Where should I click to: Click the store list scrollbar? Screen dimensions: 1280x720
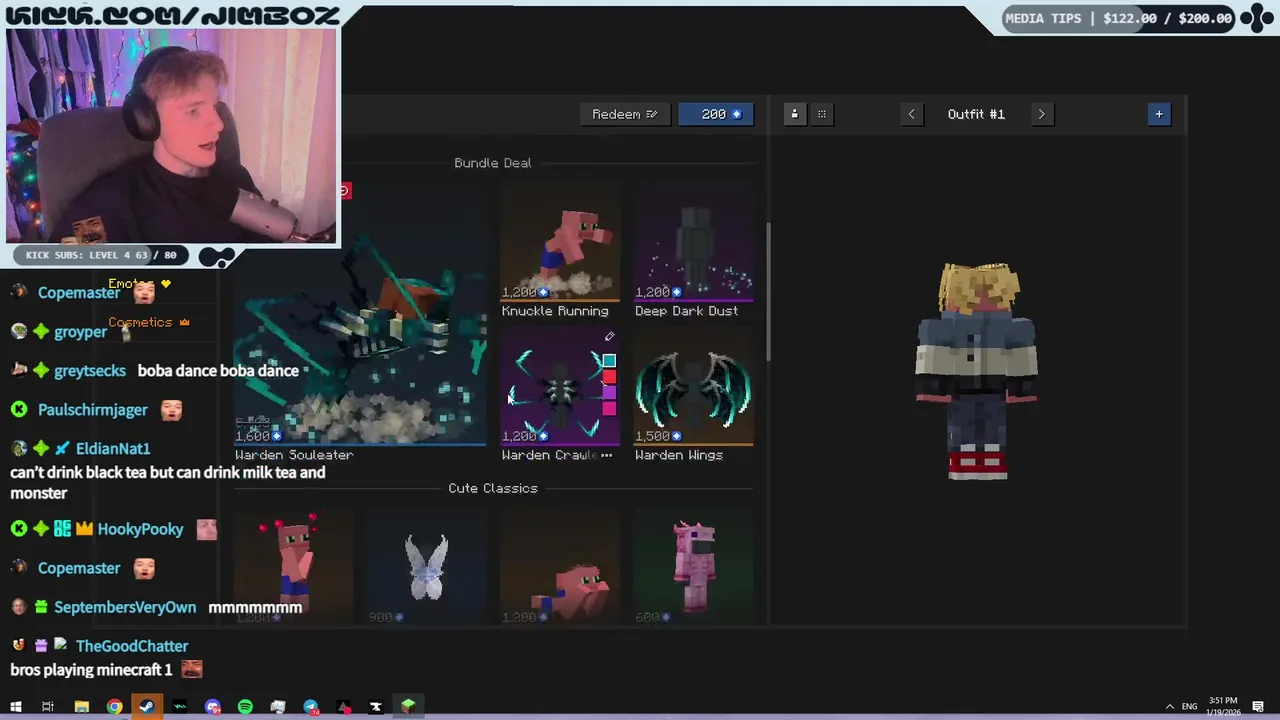point(768,292)
